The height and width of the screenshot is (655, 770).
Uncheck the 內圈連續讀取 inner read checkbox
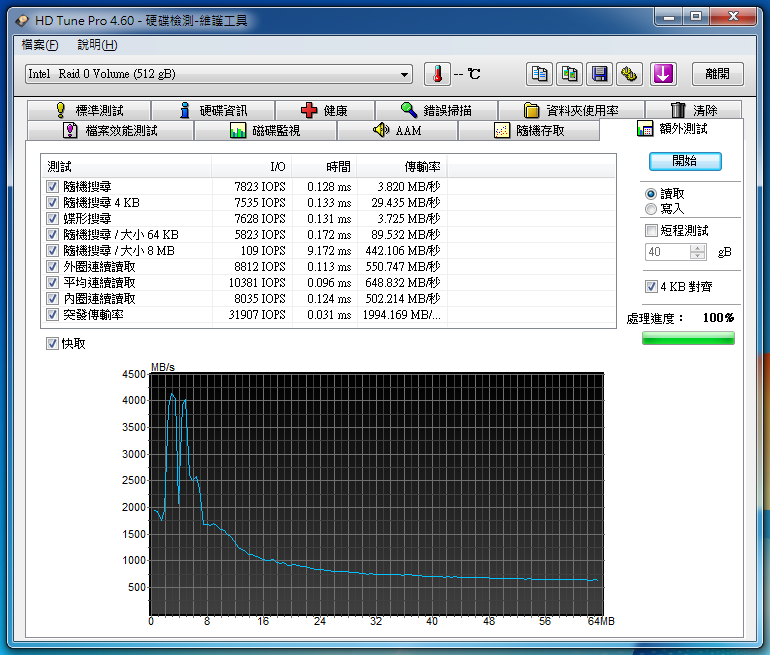(52, 299)
